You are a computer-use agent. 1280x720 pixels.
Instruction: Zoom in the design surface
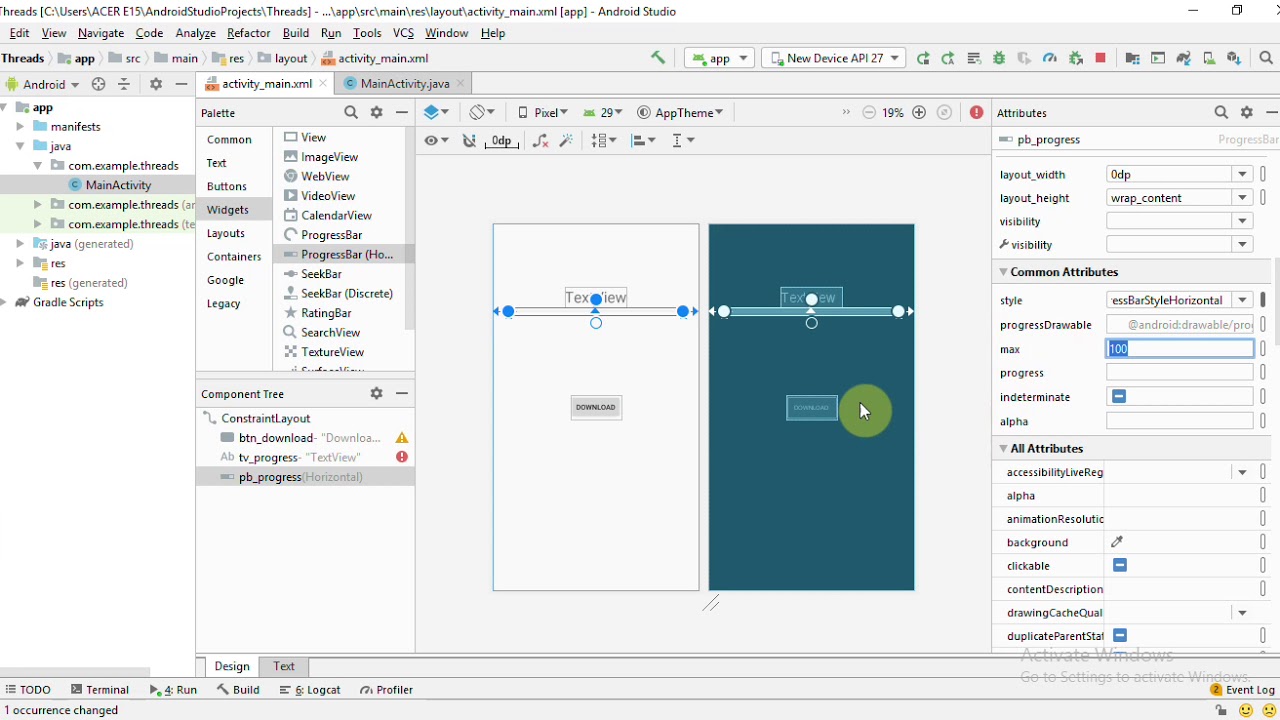[919, 113]
